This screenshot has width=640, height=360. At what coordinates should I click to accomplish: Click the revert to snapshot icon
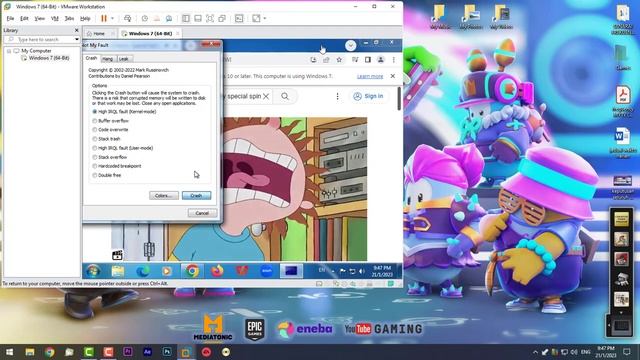click(156, 18)
